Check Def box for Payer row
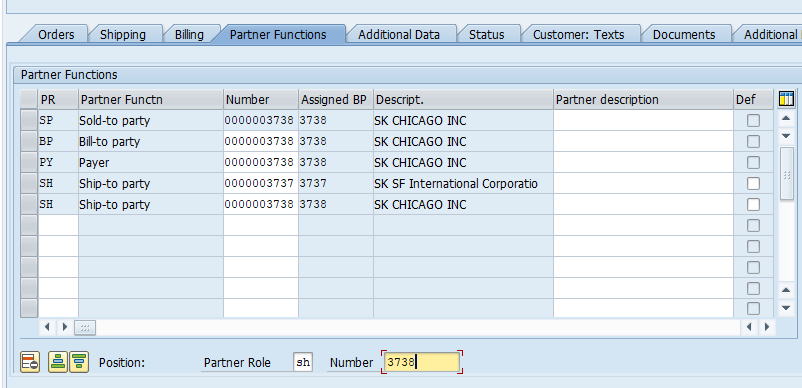Image resolution: width=802 pixels, height=388 pixels. coord(753,163)
